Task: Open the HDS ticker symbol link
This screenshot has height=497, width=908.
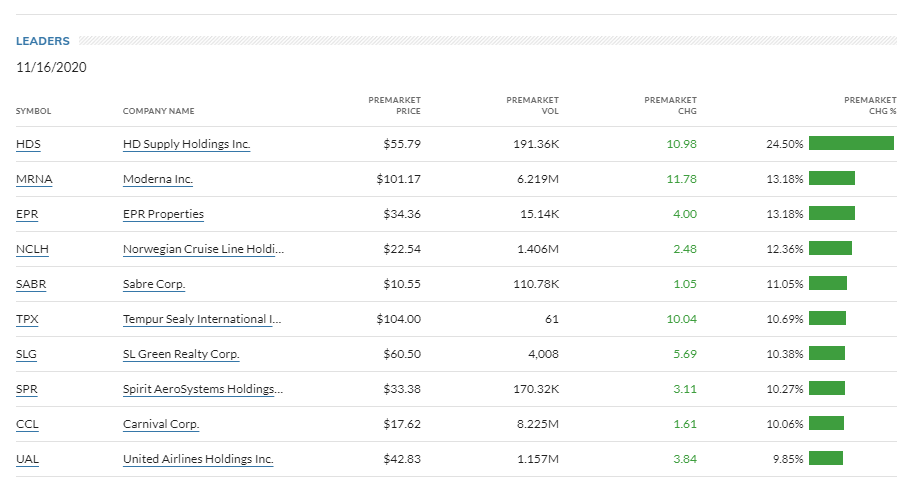Action: pyautogui.click(x=28, y=144)
